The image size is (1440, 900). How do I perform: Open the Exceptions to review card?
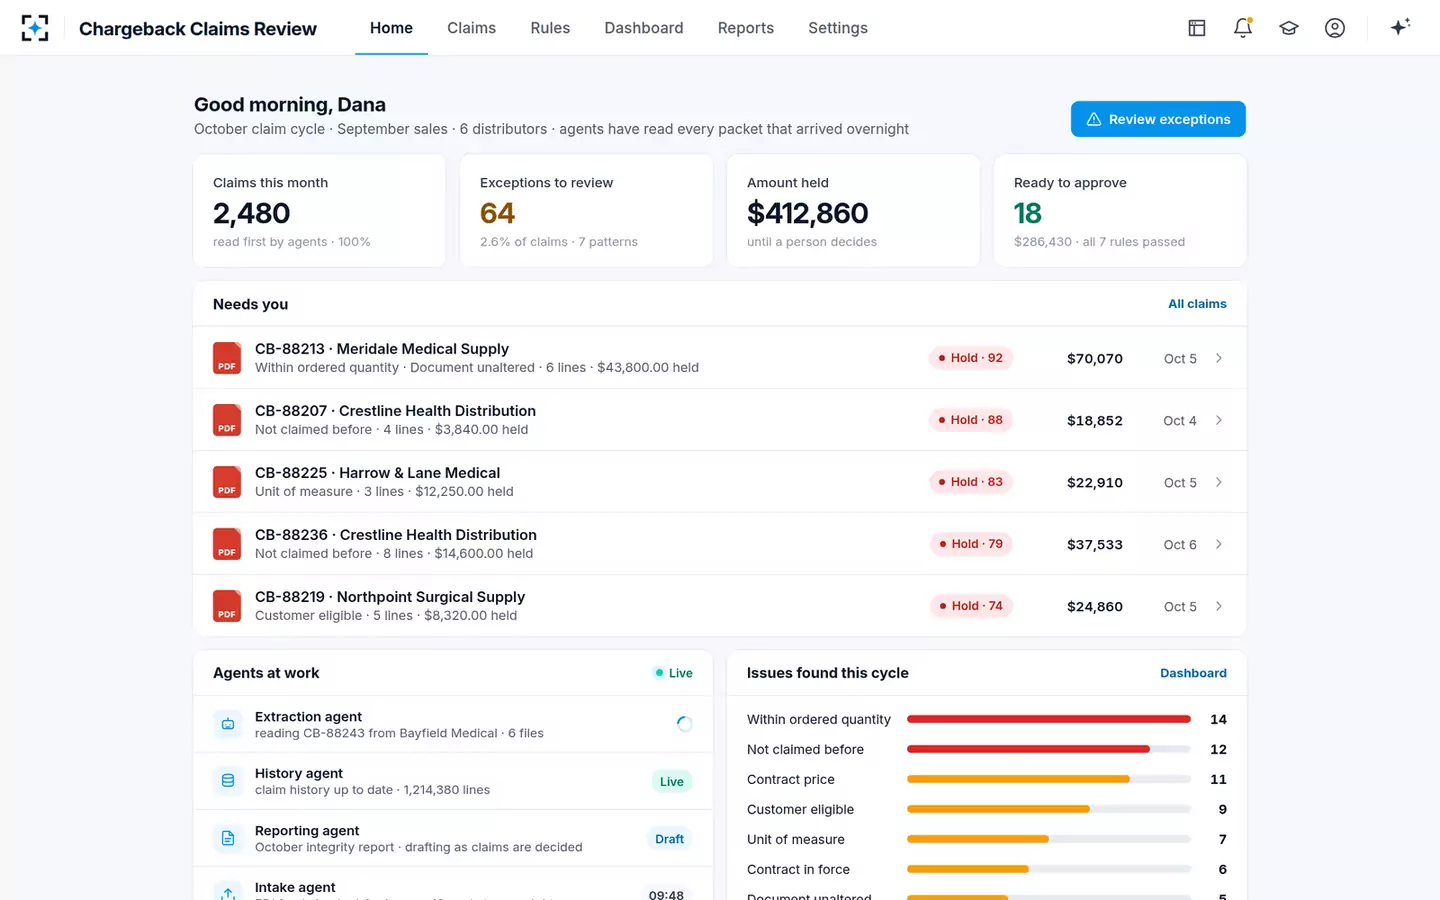pos(586,211)
